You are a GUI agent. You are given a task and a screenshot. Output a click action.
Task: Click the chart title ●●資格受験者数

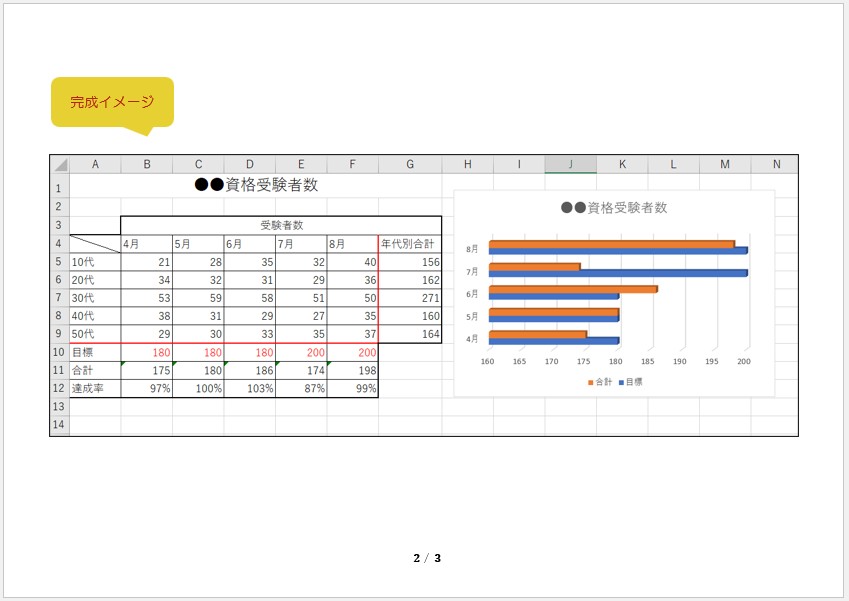point(614,208)
